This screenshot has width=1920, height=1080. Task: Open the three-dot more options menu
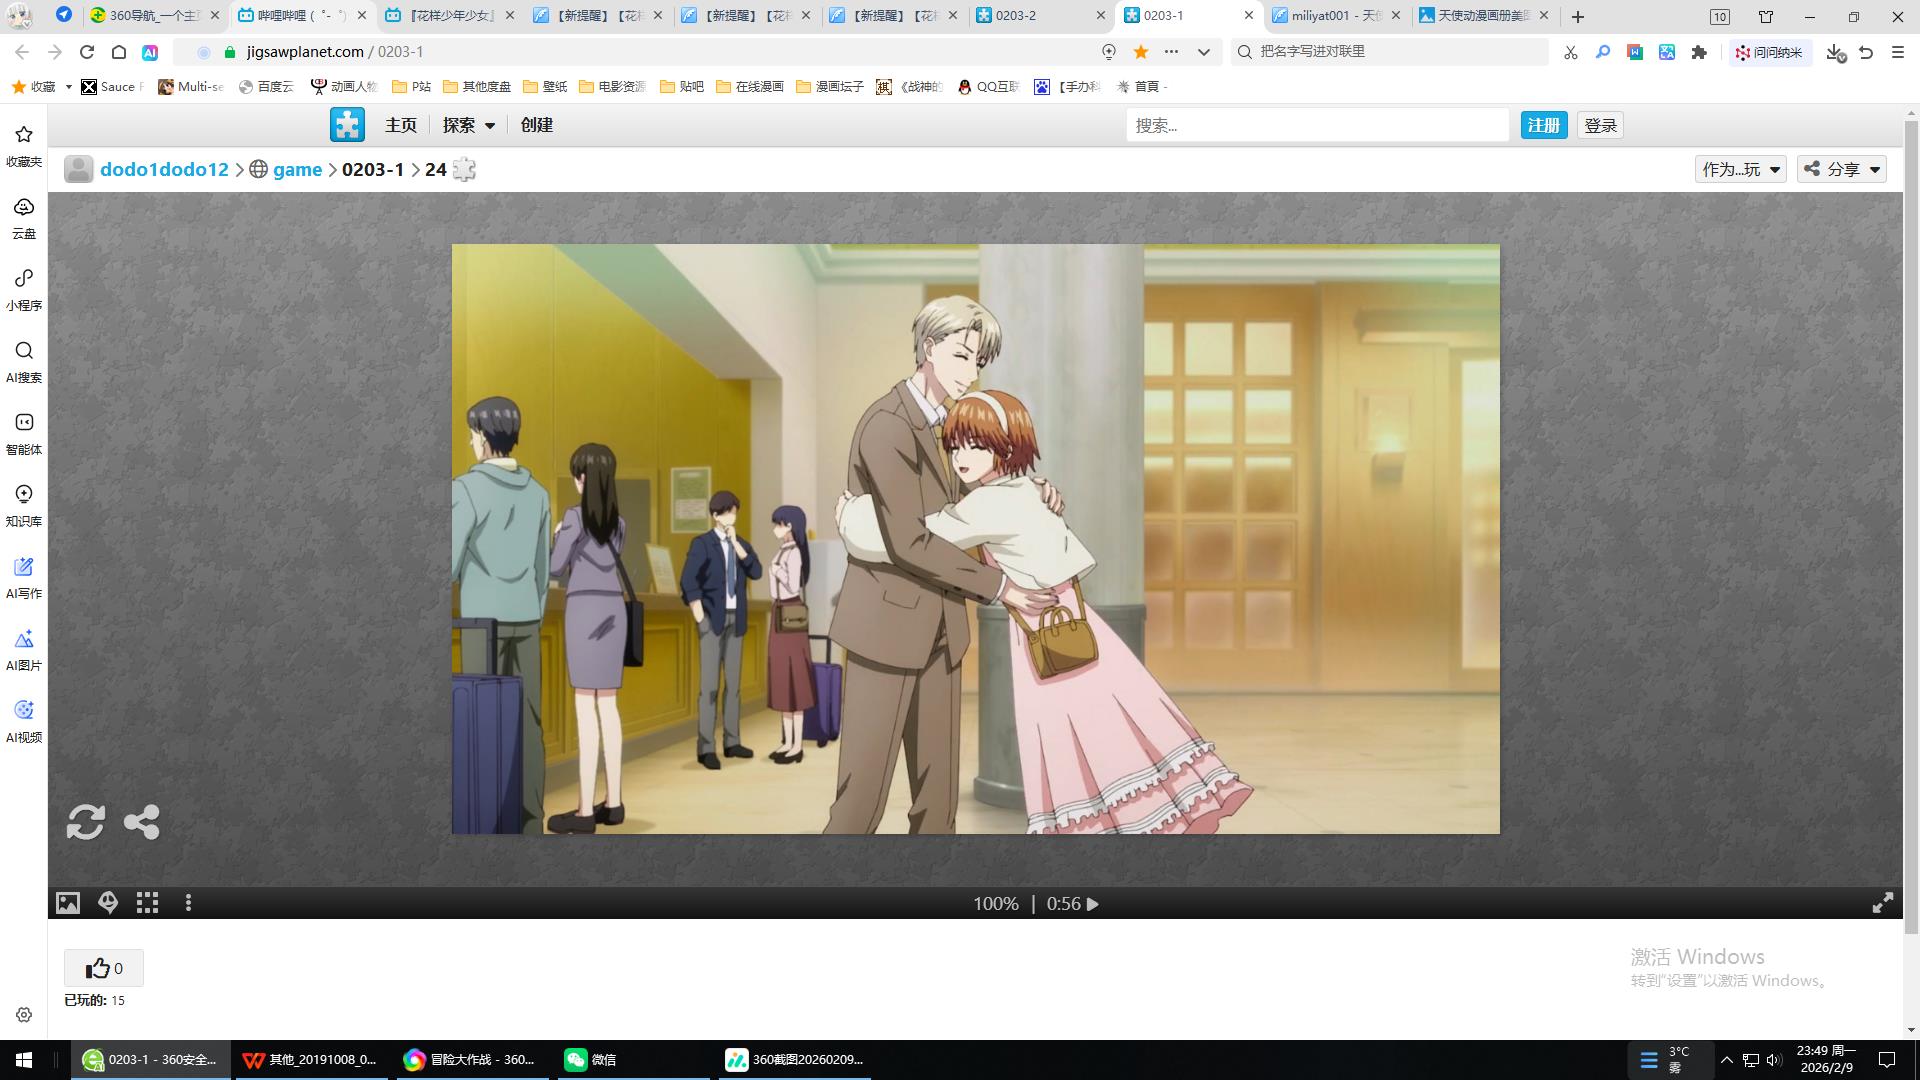coord(188,903)
